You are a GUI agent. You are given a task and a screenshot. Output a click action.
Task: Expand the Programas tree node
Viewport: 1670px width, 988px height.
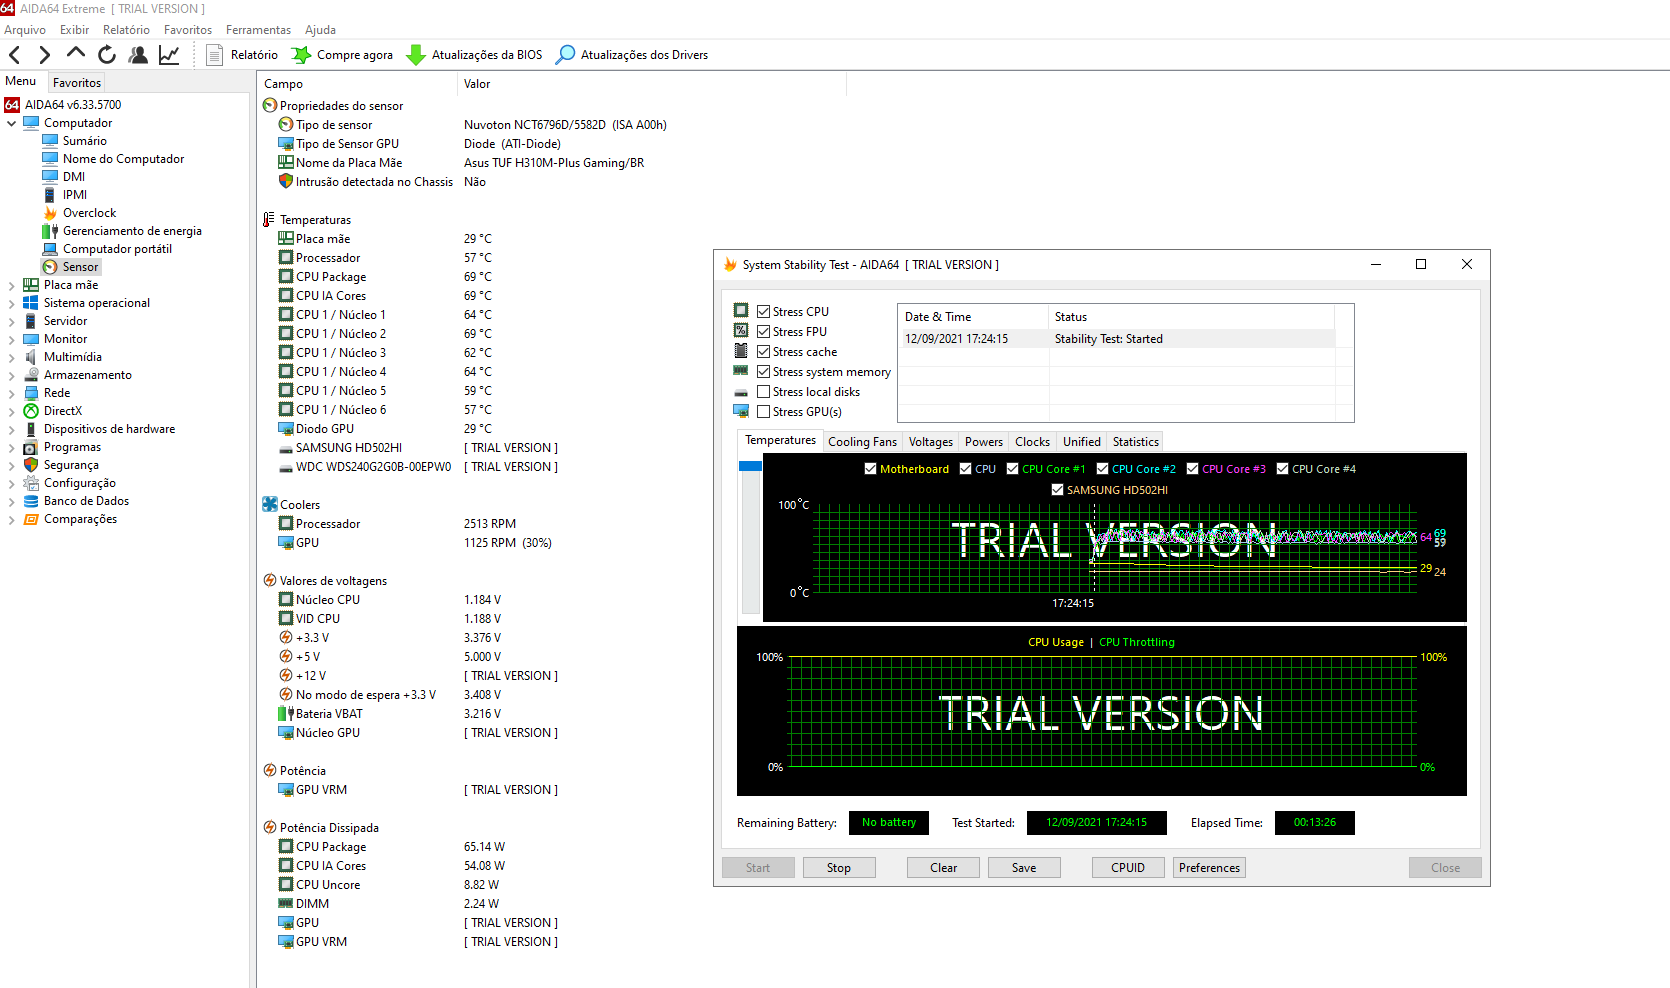pos(12,448)
